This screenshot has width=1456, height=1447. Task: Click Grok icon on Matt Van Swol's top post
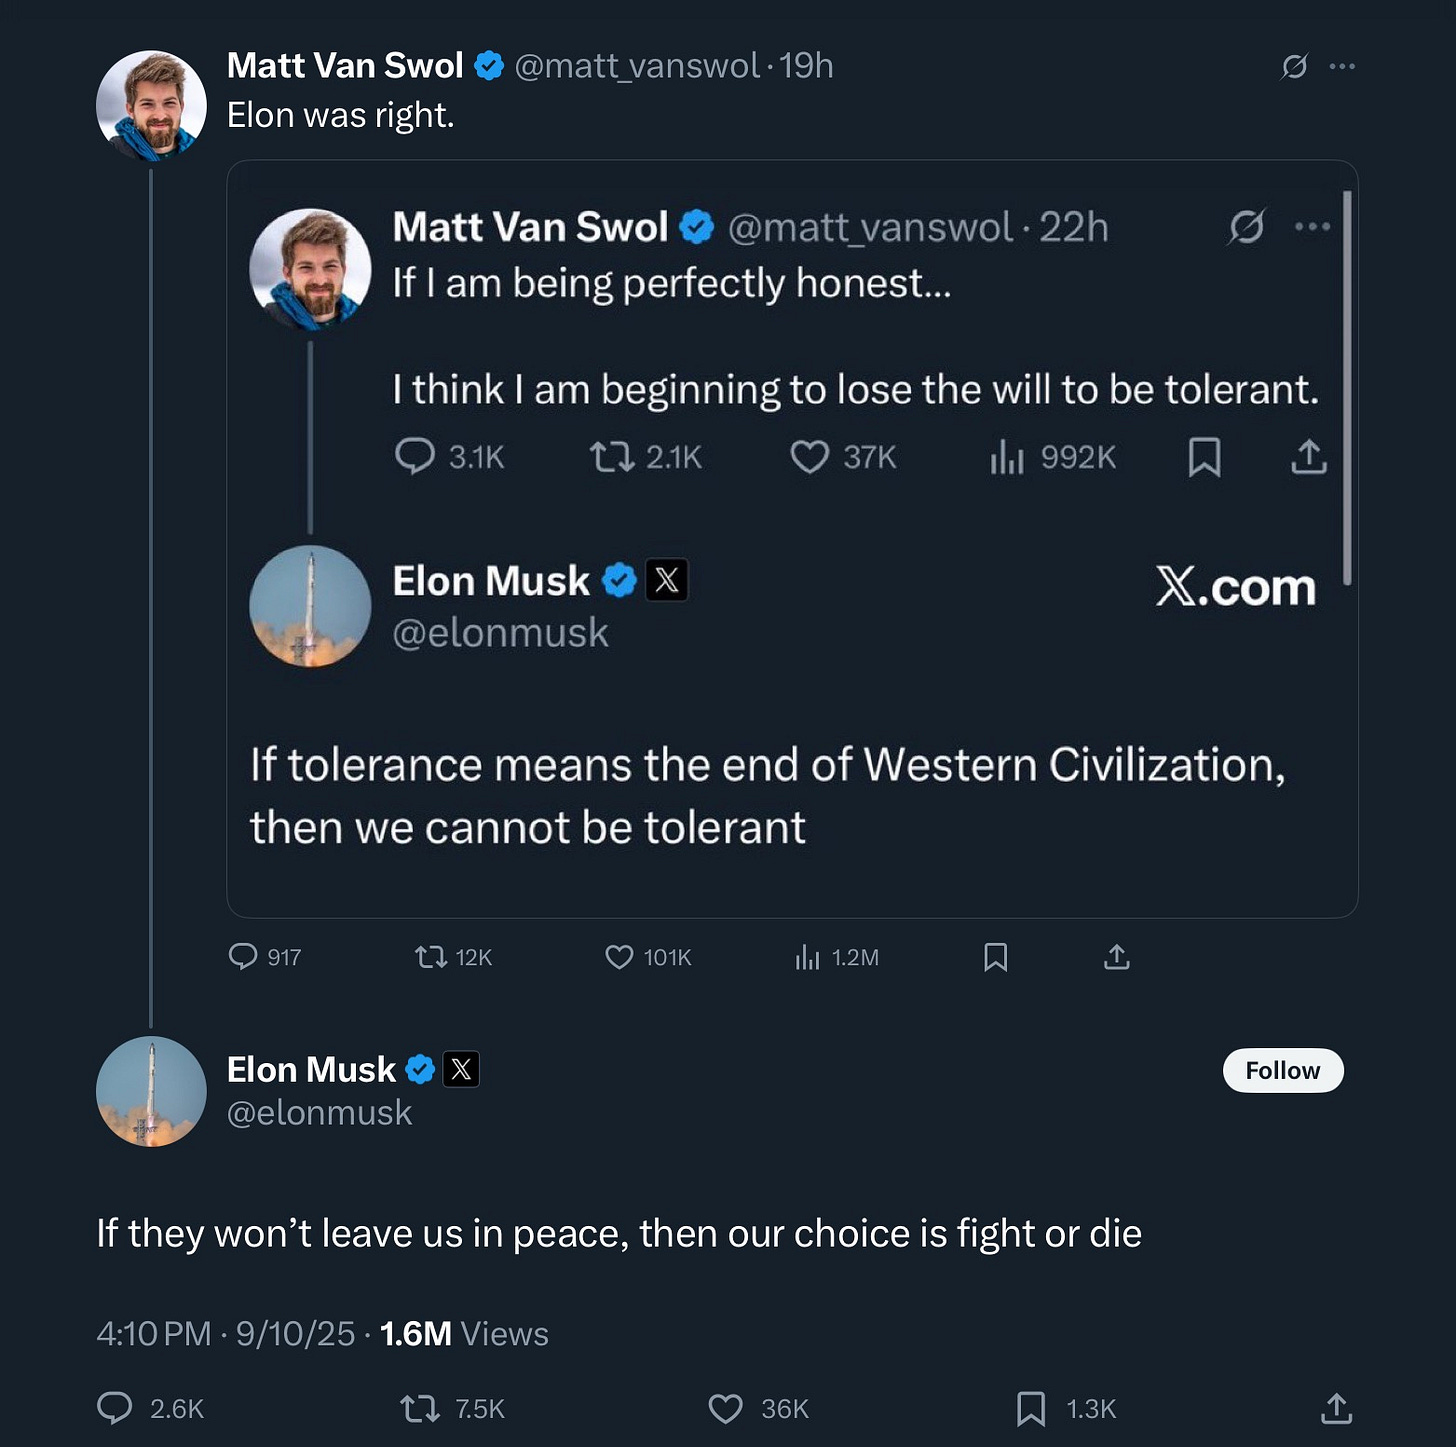click(1294, 66)
